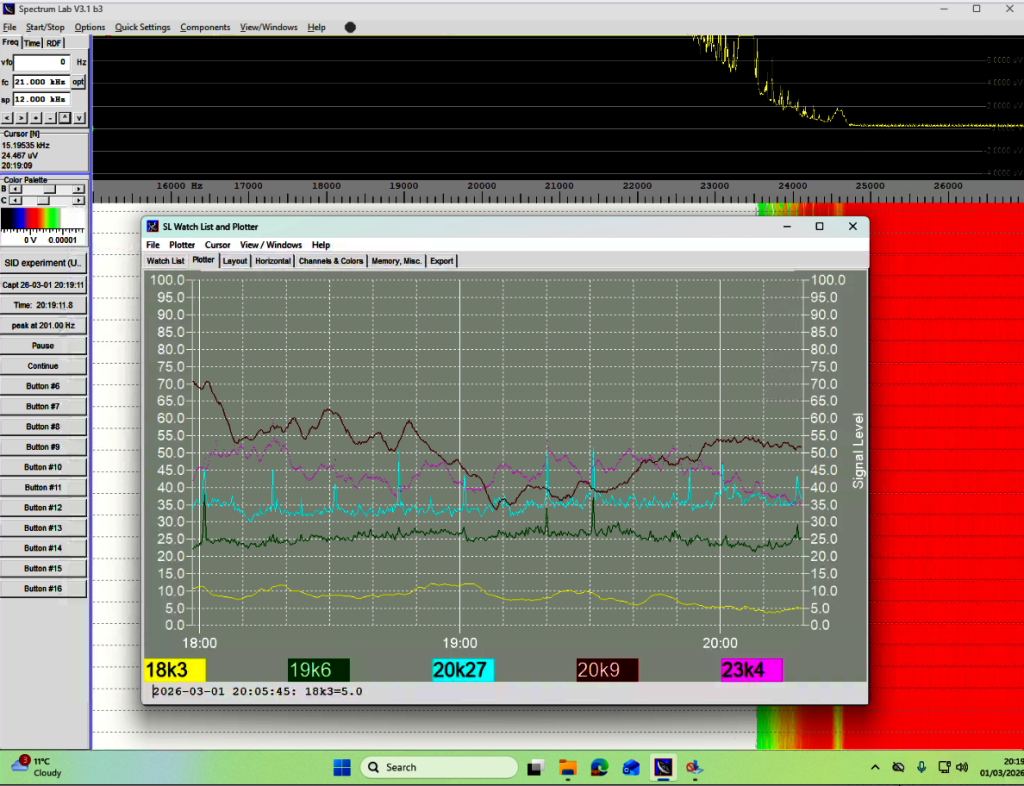This screenshot has width=1024, height=786.
Task: Click the fc center frequency input field
Action: click(40, 81)
